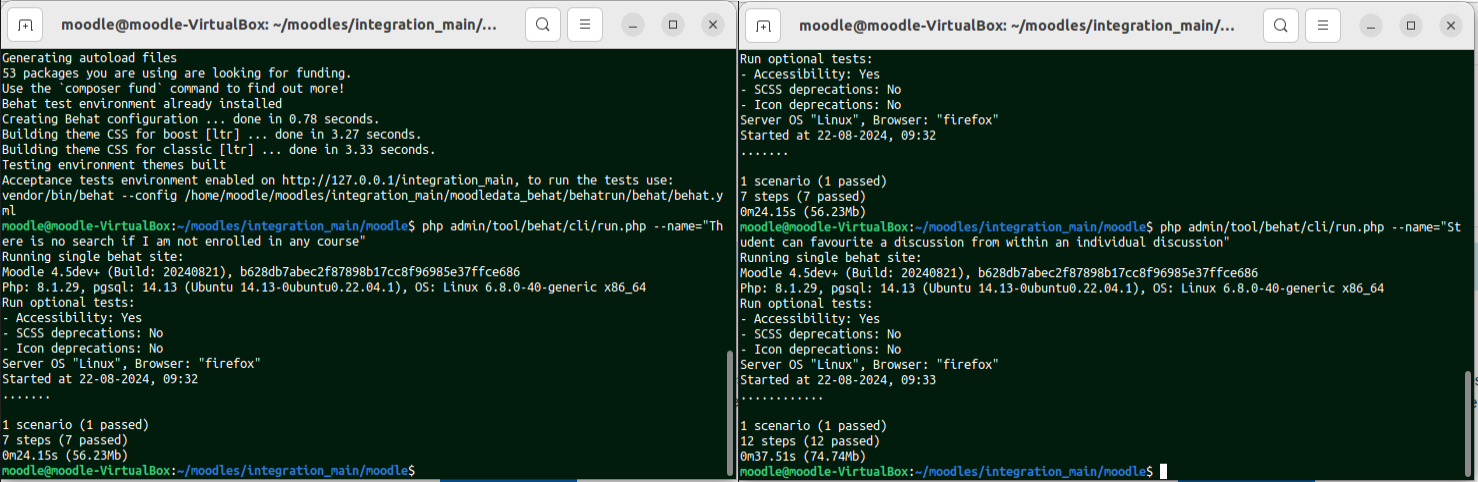Click "Started at 22-08-2024, 09:32" in right window
Screen dimensions: 1478x482
(x=838, y=135)
